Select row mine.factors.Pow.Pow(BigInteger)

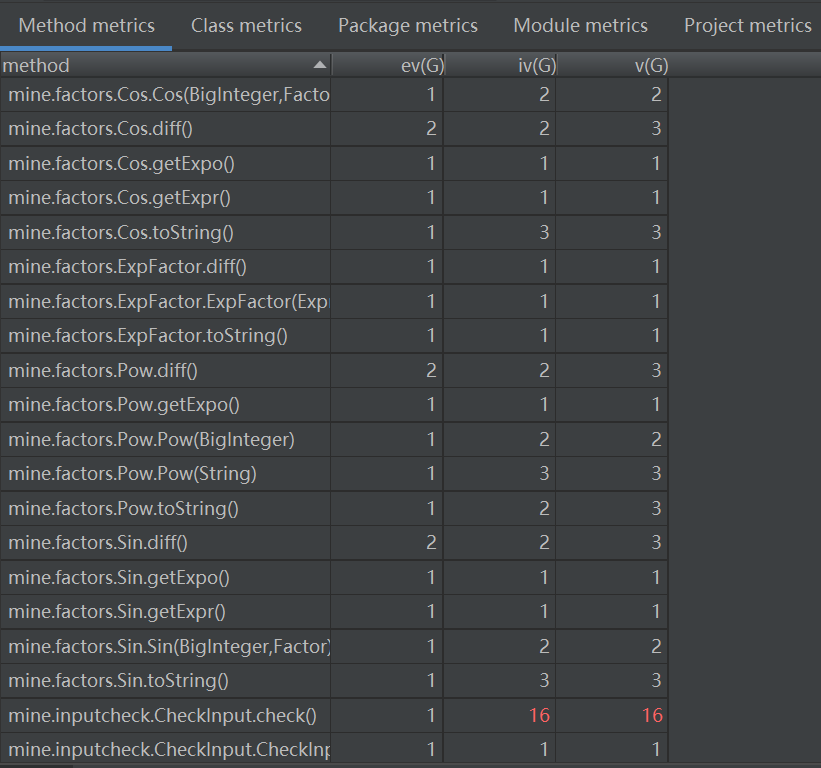pos(334,439)
